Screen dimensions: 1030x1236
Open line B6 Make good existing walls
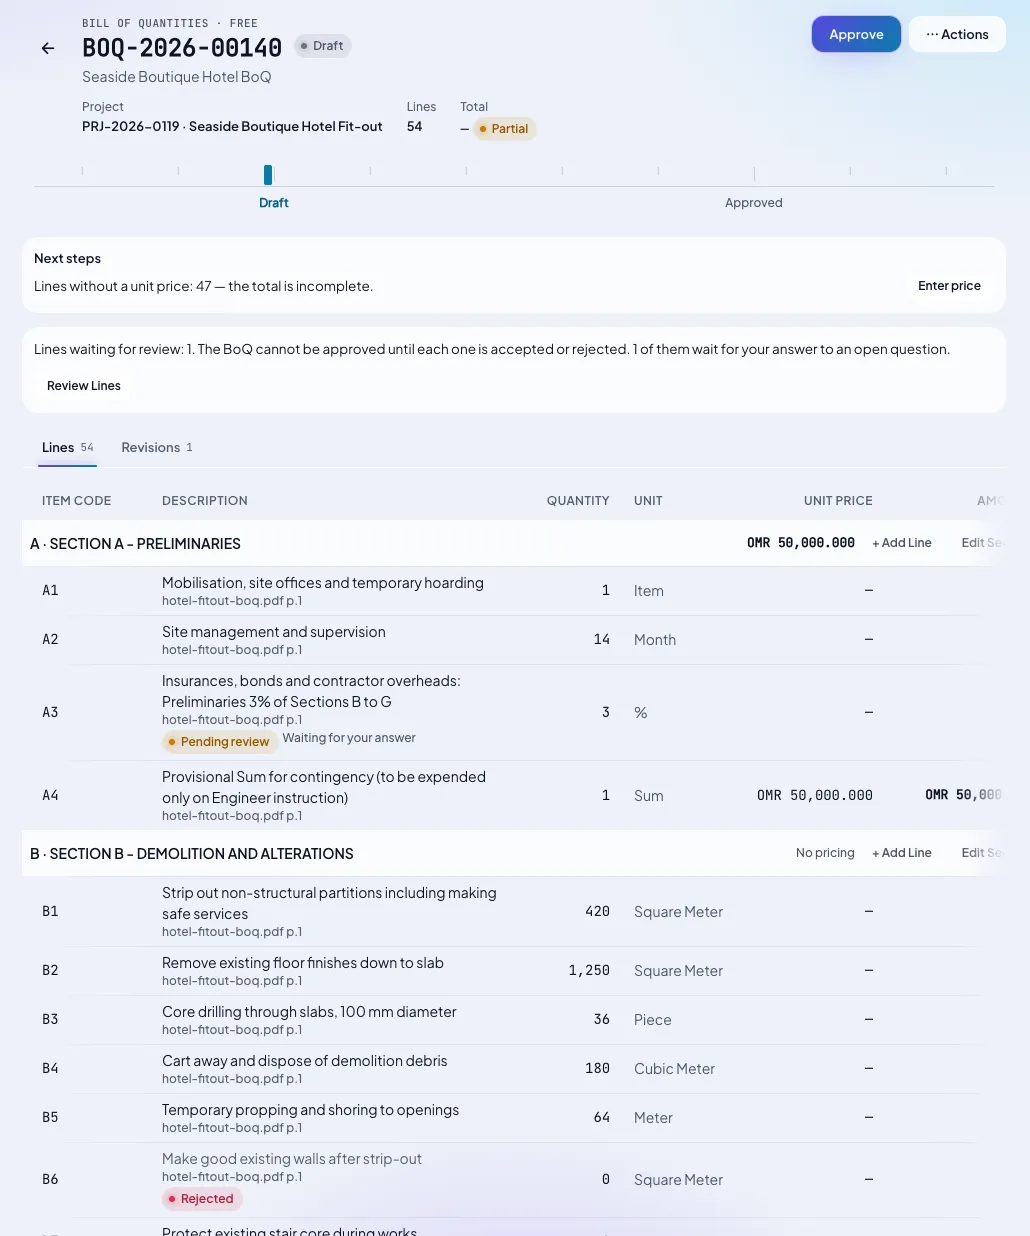coord(292,1159)
